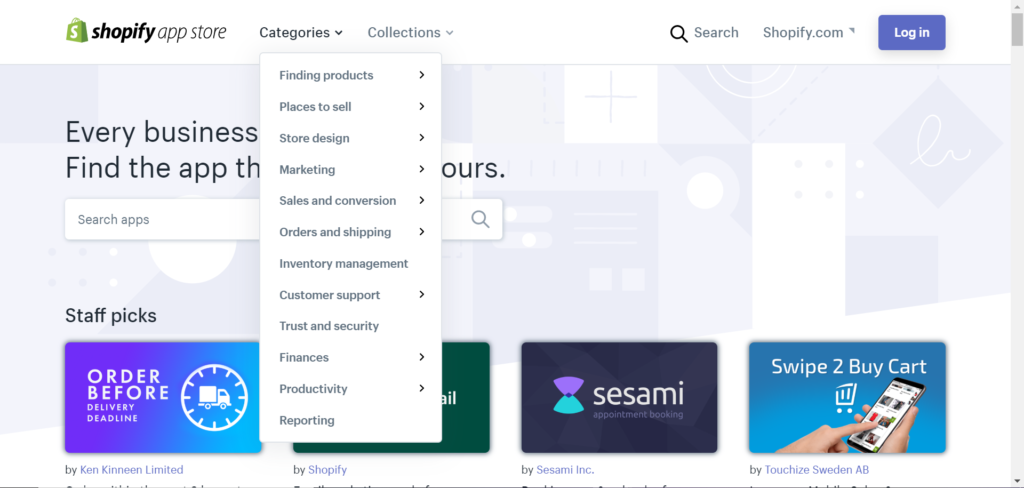Select the Finances category
The height and width of the screenshot is (488, 1024).
click(304, 357)
